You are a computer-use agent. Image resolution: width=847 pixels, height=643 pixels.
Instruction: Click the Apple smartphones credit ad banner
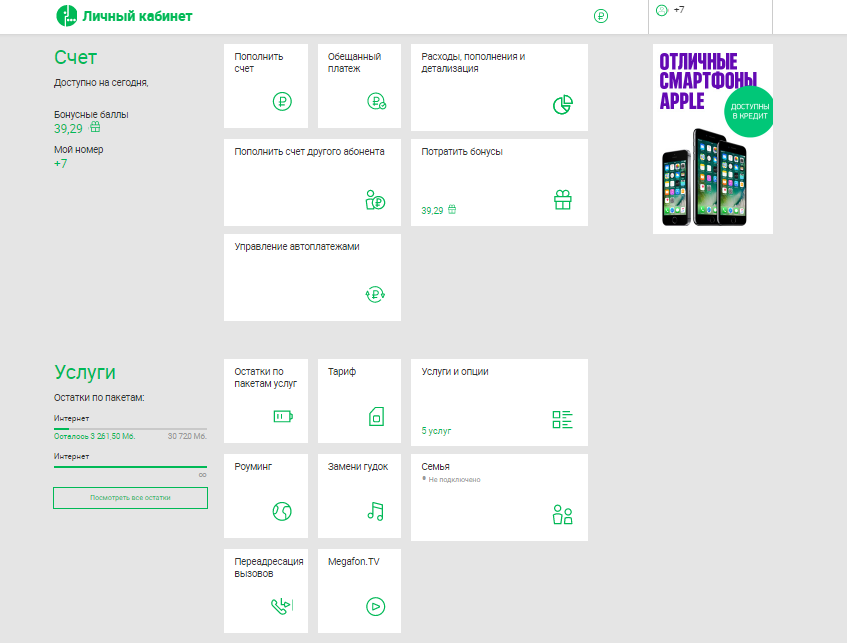coord(712,139)
